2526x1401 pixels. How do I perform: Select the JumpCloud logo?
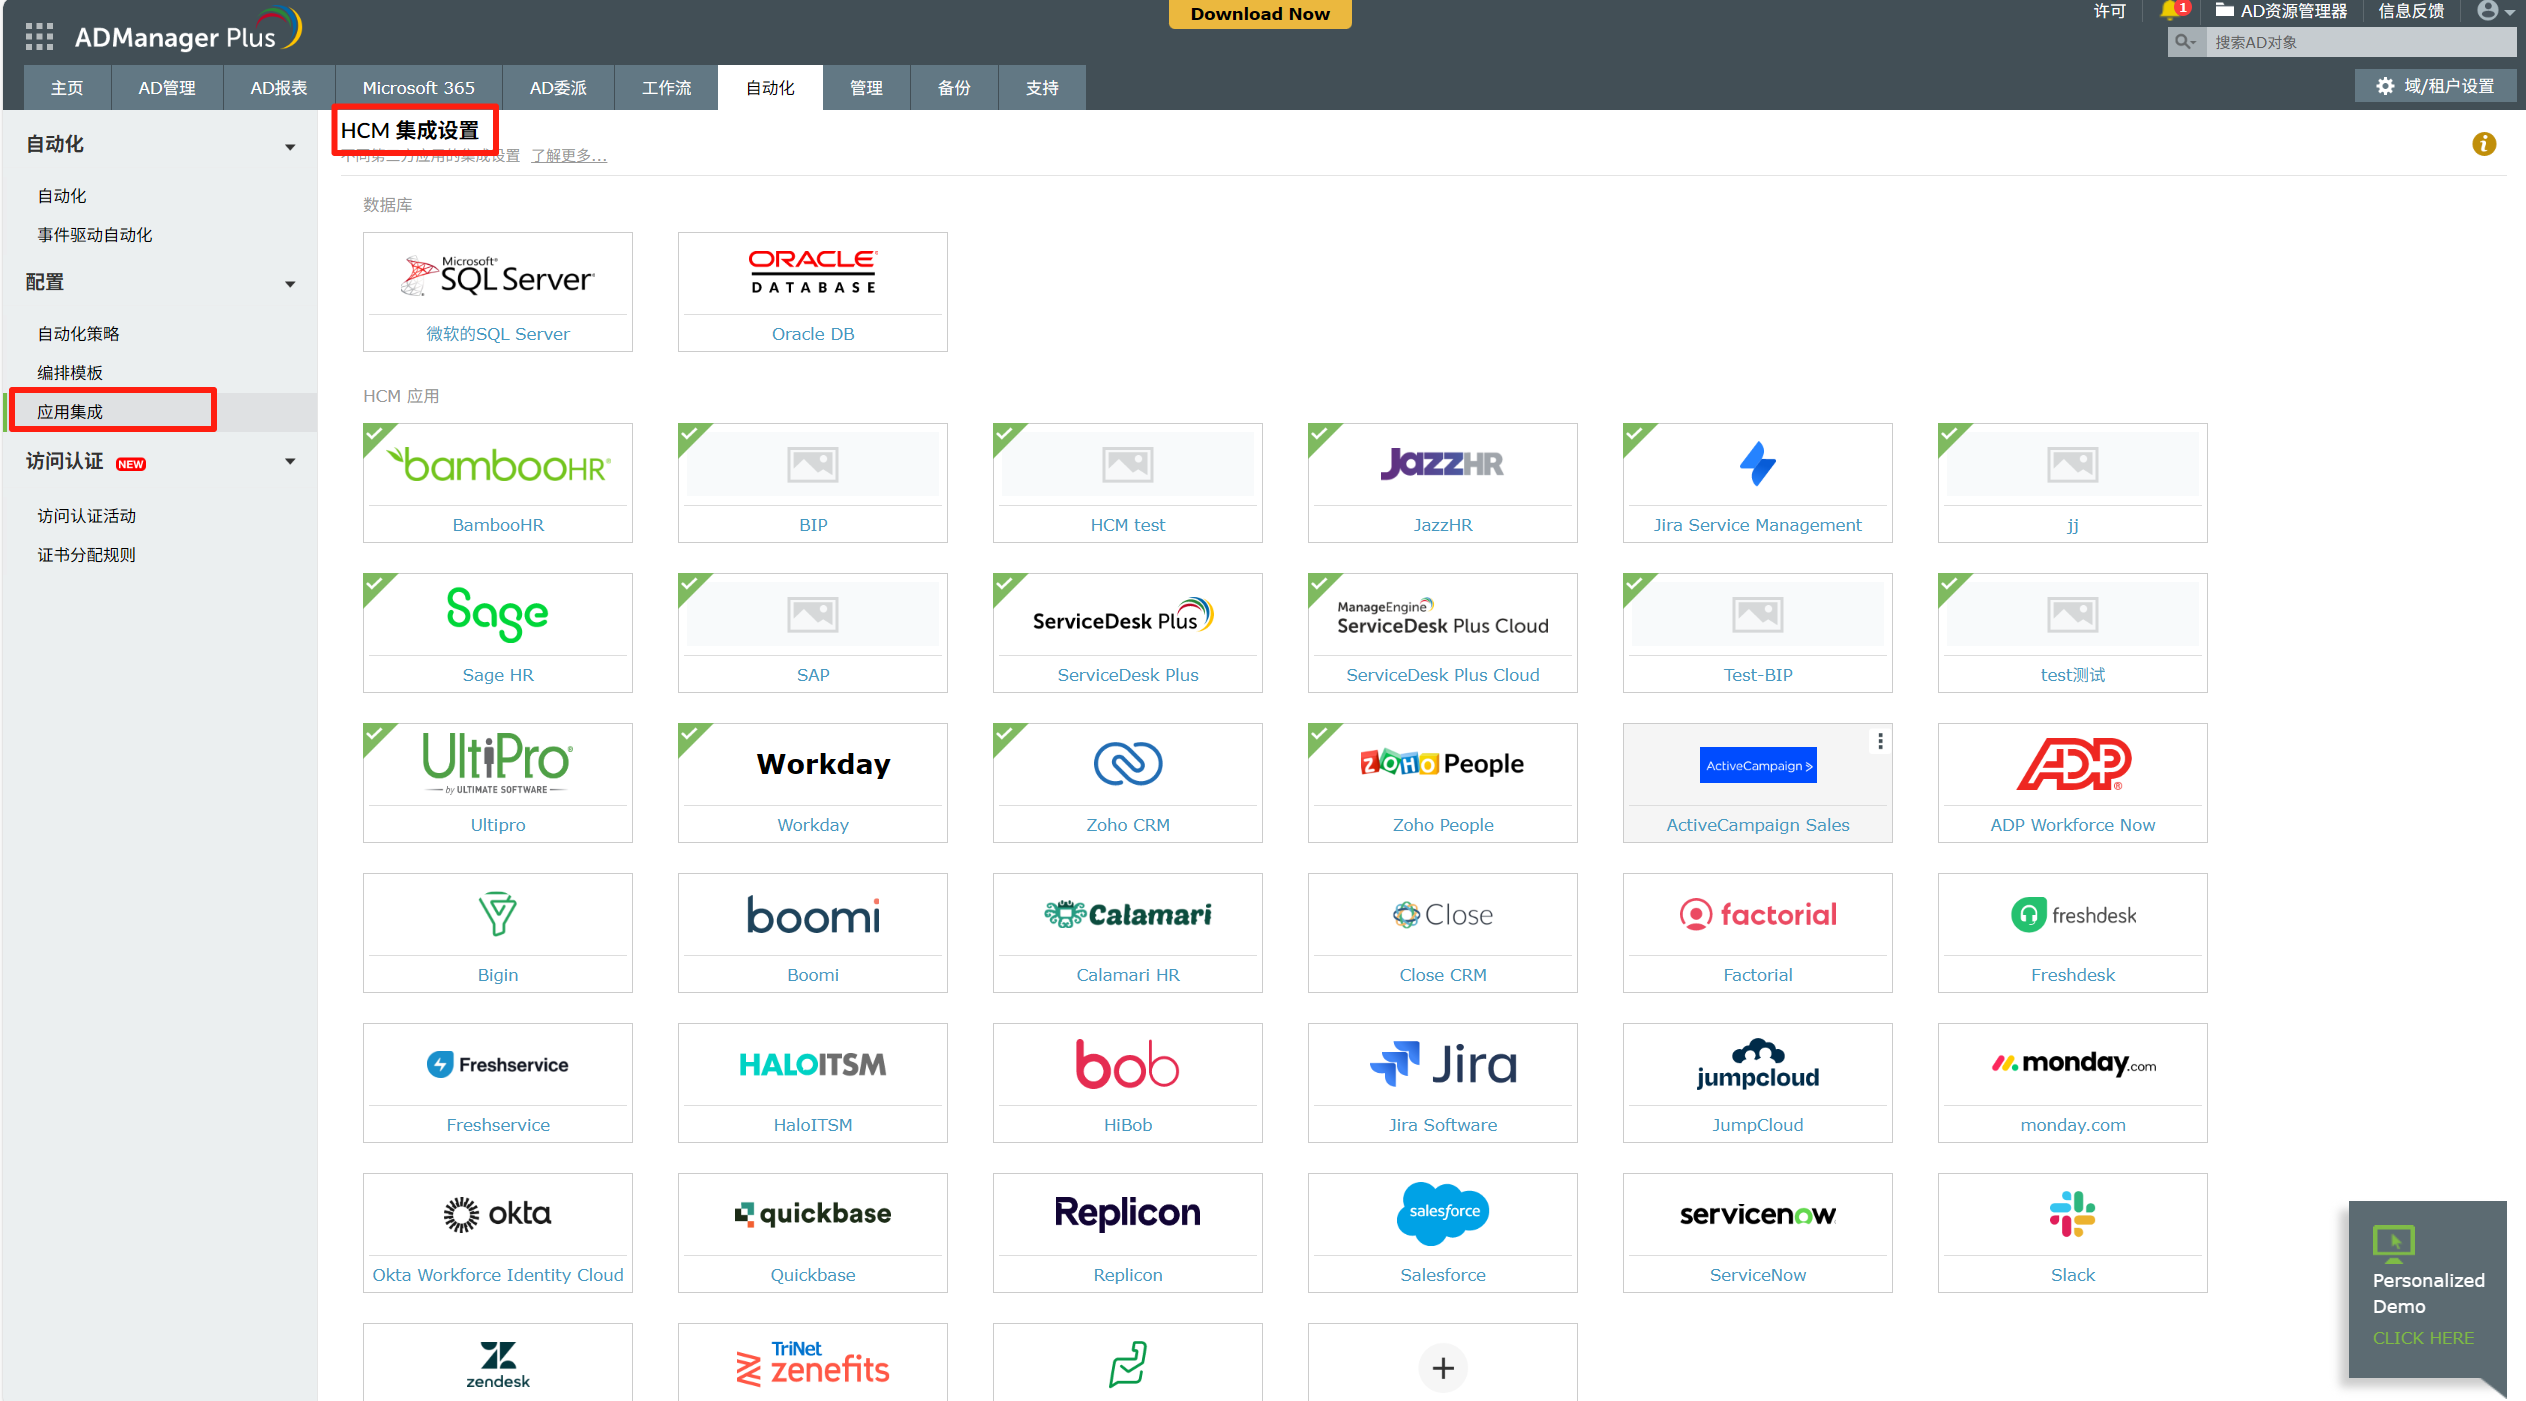[1758, 1064]
